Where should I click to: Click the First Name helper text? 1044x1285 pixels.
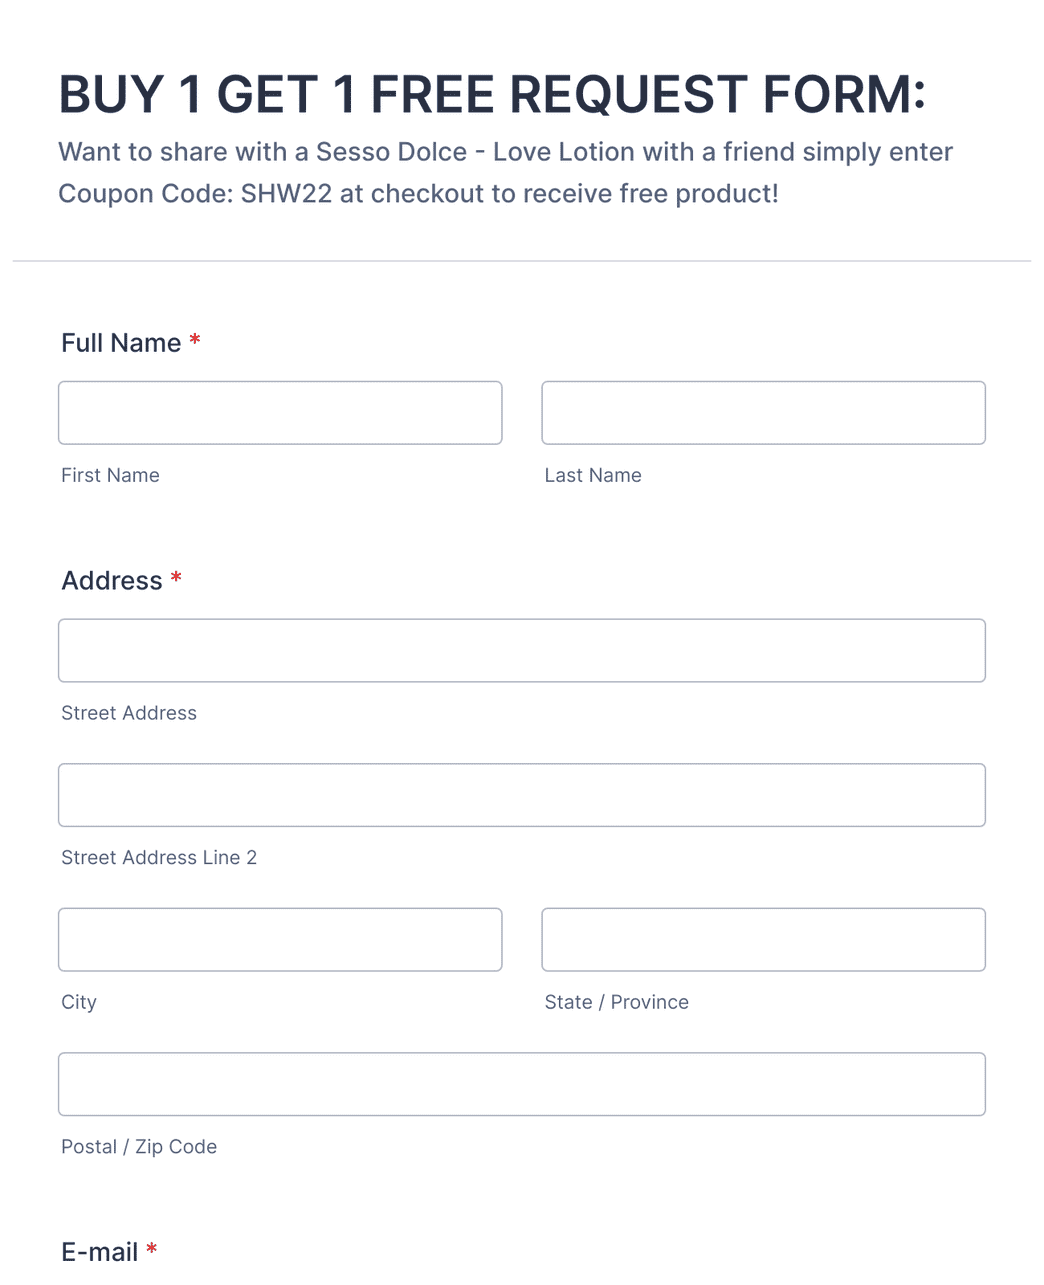[x=110, y=475]
